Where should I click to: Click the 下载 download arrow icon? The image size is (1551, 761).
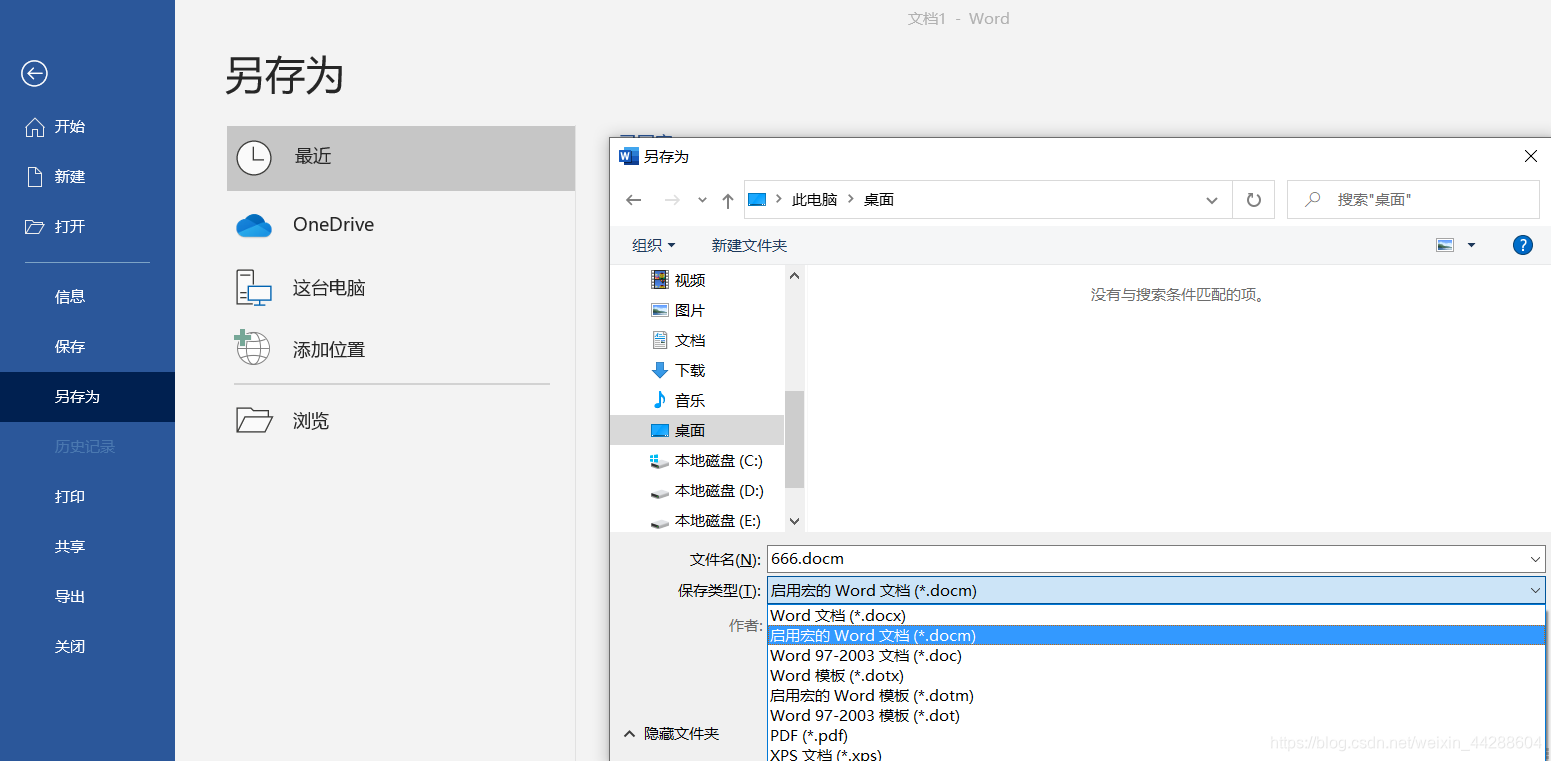click(659, 370)
